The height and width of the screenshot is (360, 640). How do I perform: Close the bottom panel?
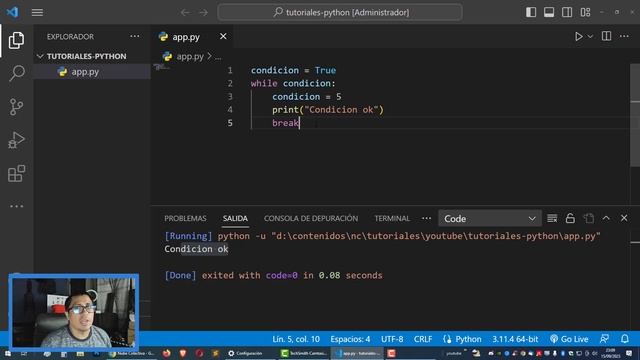(x=624, y=218)
